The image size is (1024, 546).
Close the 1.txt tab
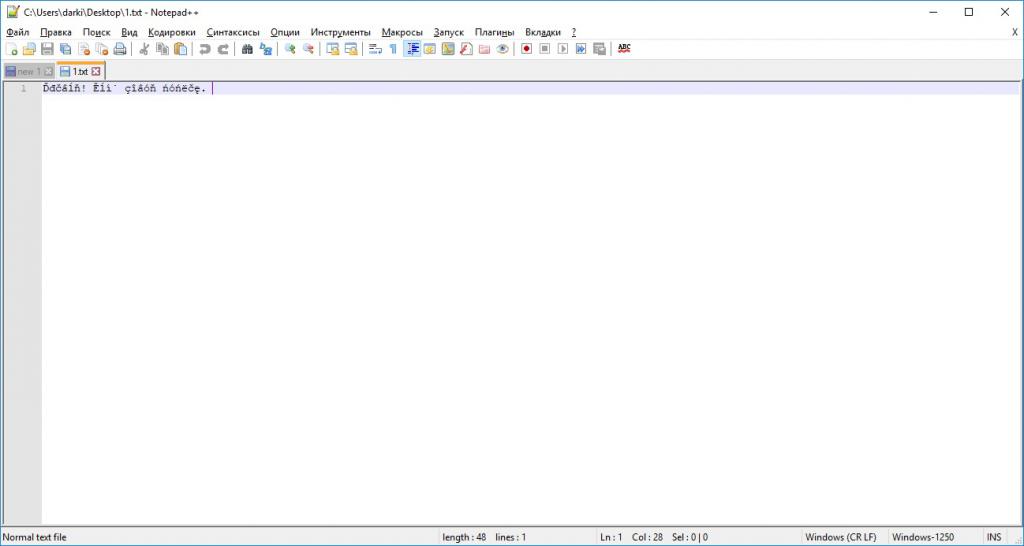coord(96,71)
